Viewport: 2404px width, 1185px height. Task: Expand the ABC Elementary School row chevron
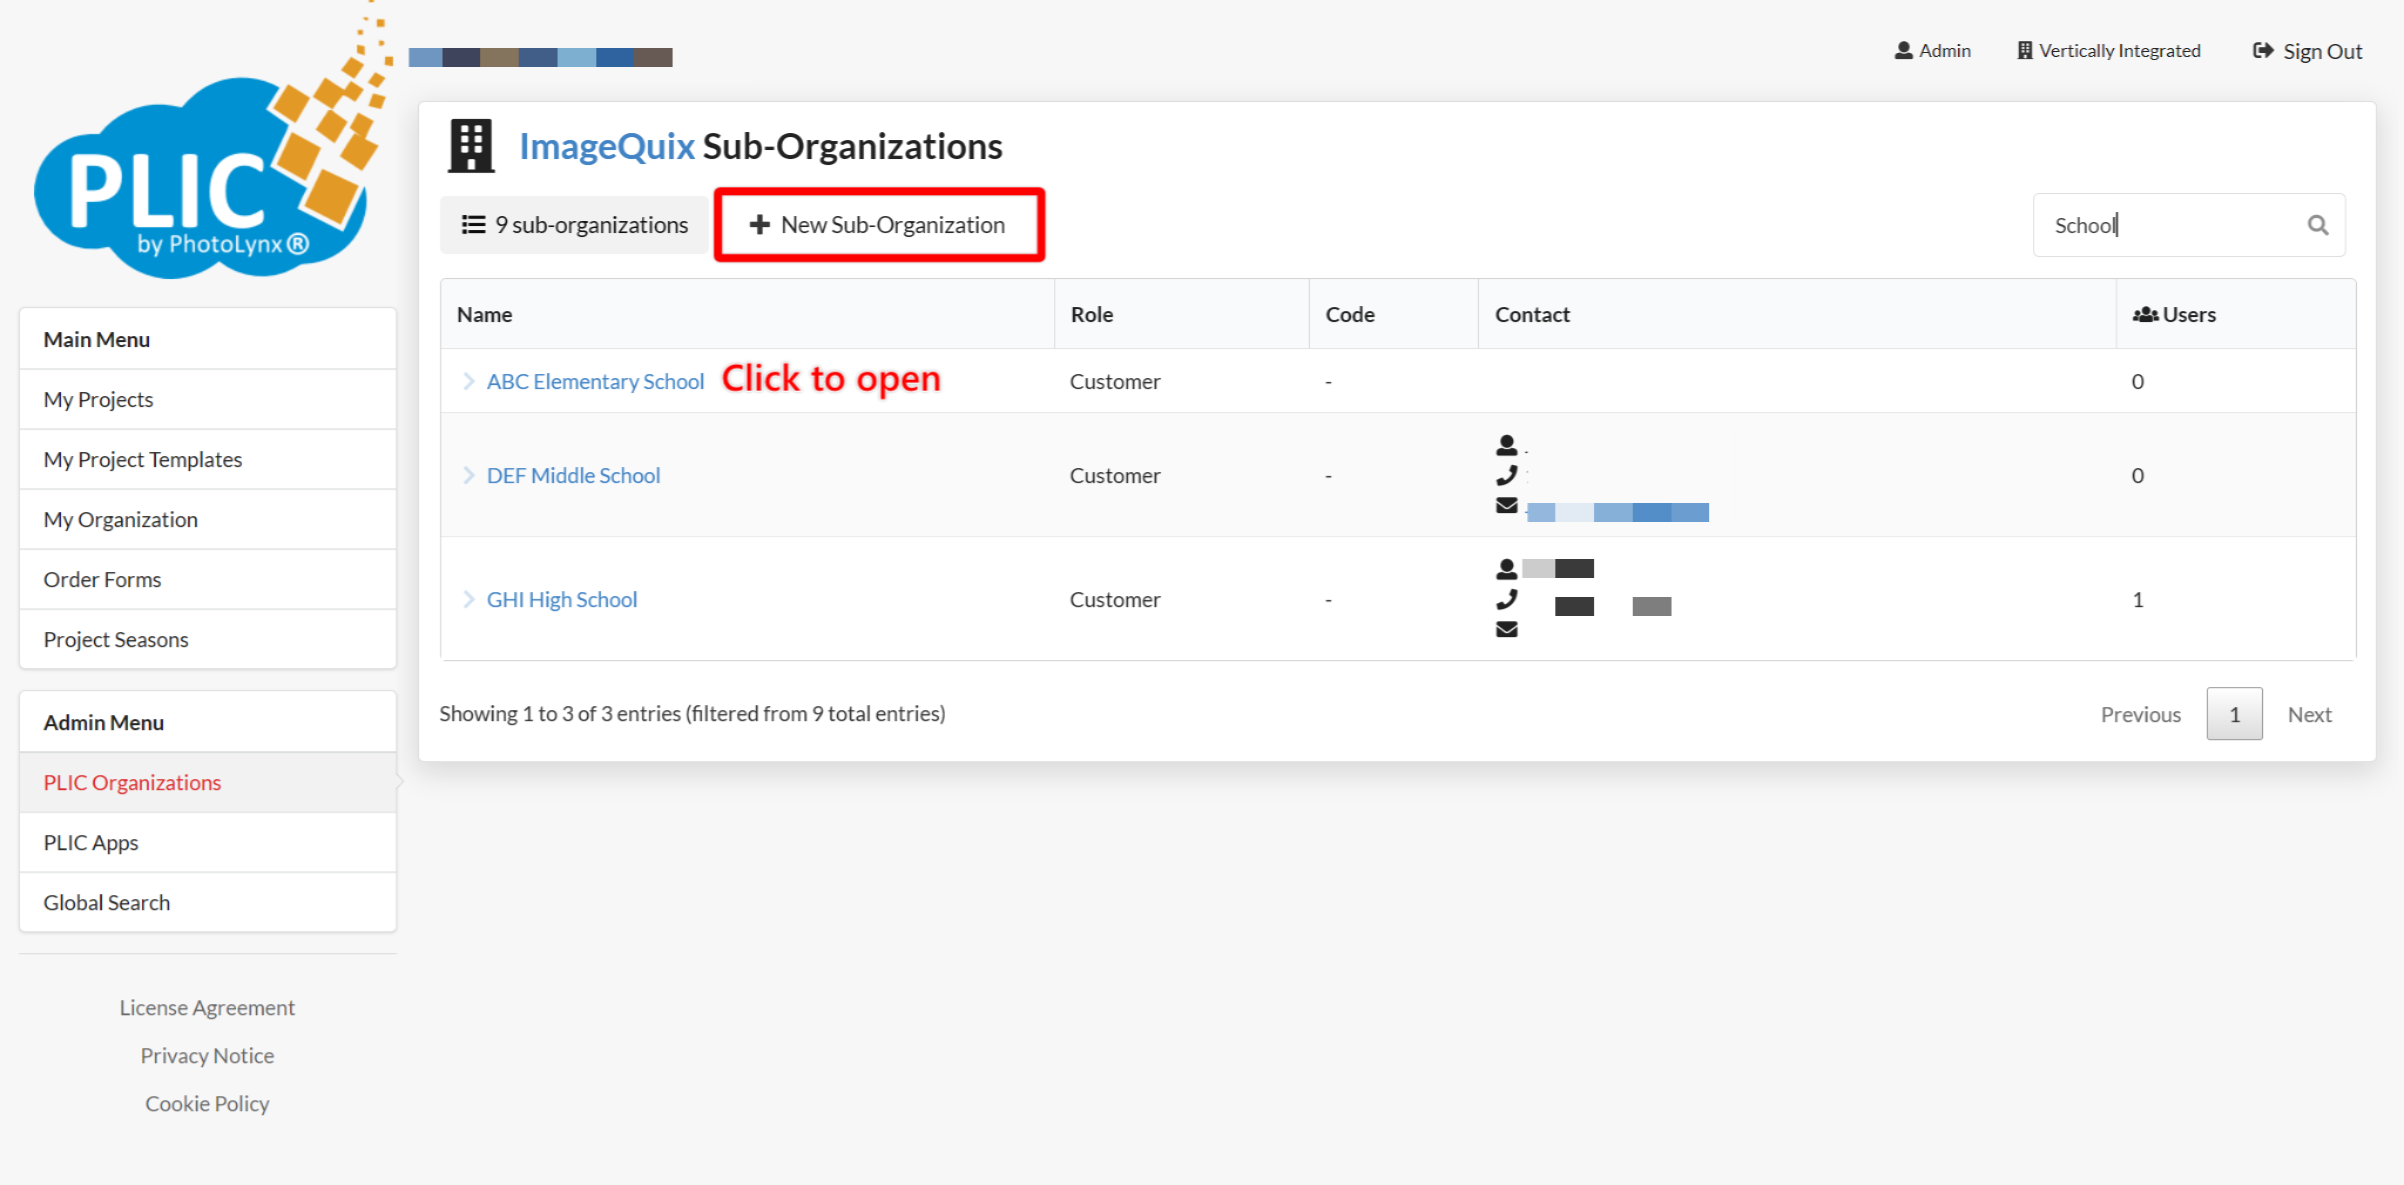tap(468, 381)
